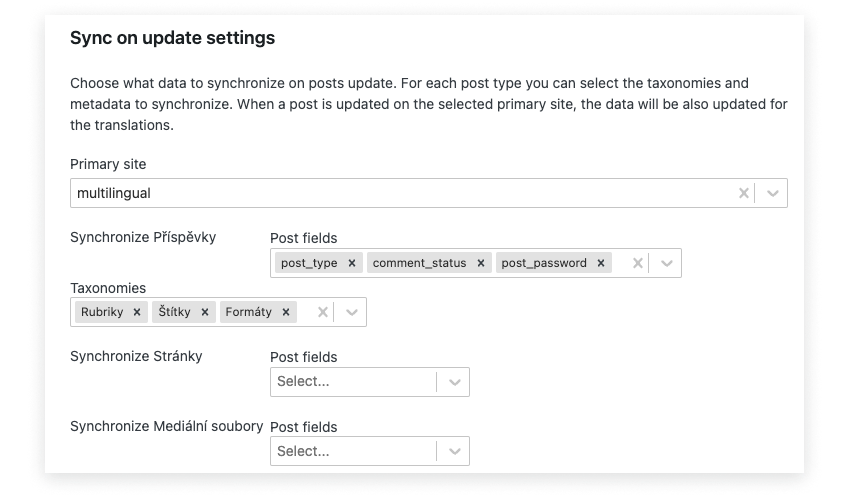Click empty space in Taxonomies field
Image resolution: width=850 pixels, height=498 pixels.
pos(305,312)
